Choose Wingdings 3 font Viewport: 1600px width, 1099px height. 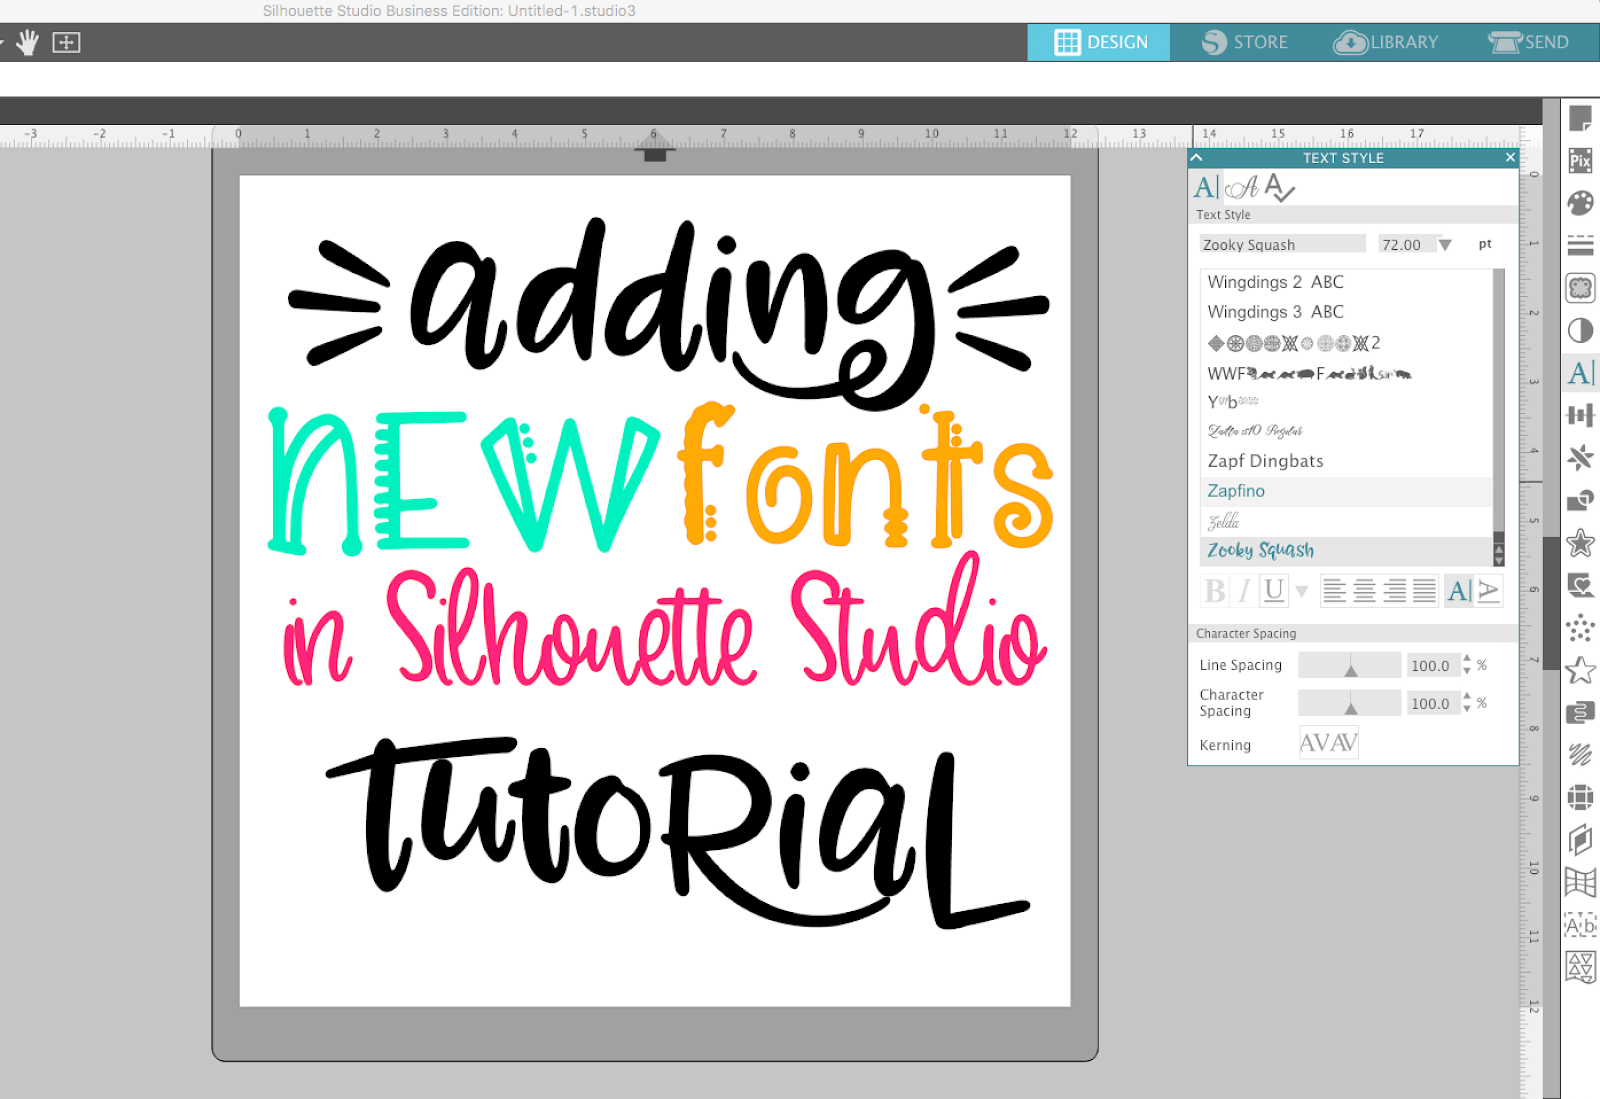1346,312
